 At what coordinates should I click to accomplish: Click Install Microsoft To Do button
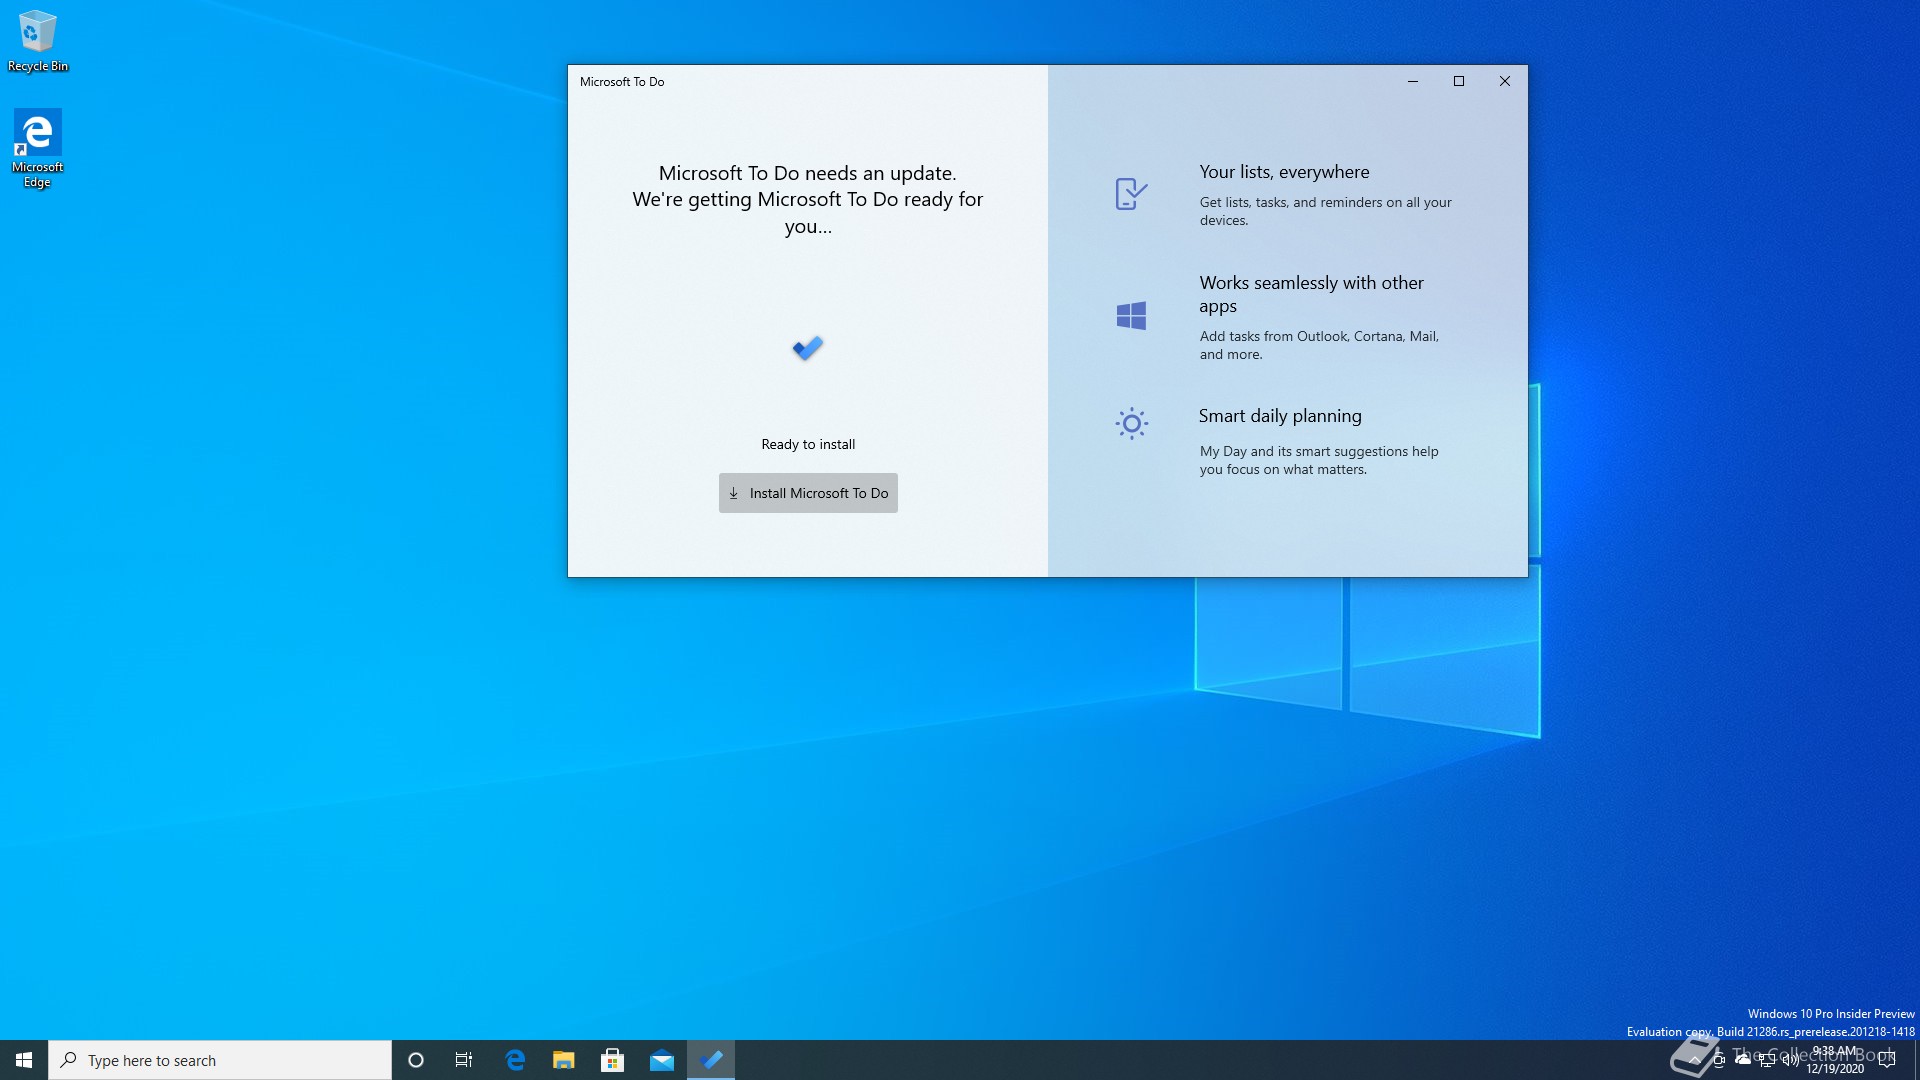pyautogui.click(x=808, y=493)
